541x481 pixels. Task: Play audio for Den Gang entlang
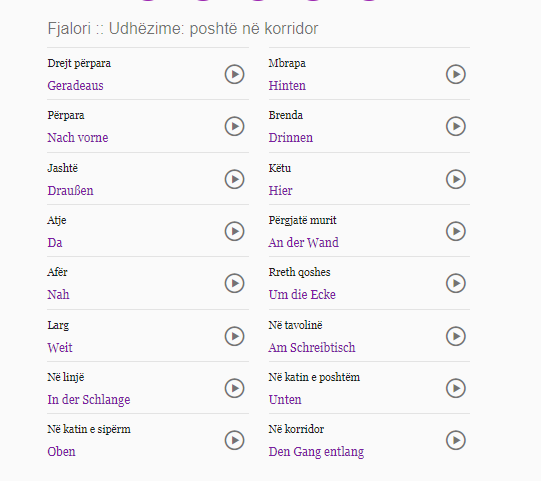pyautogui.click(x=456, y=440)
